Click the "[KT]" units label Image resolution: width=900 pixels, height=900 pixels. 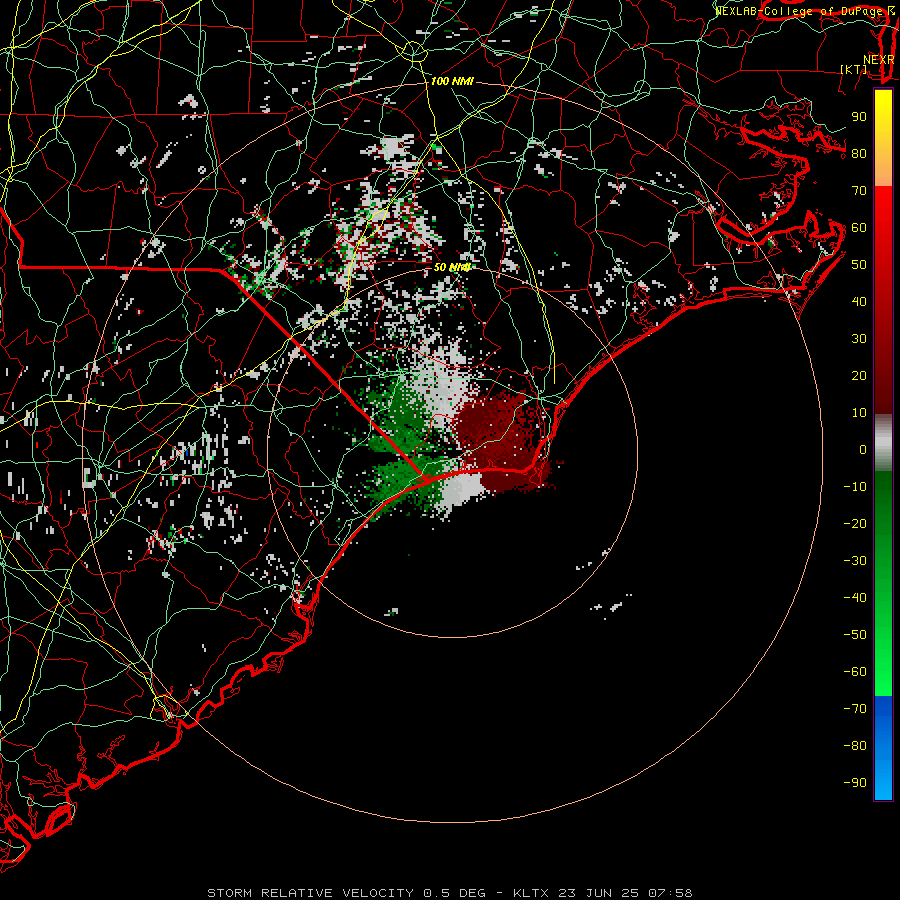point(854,69)
